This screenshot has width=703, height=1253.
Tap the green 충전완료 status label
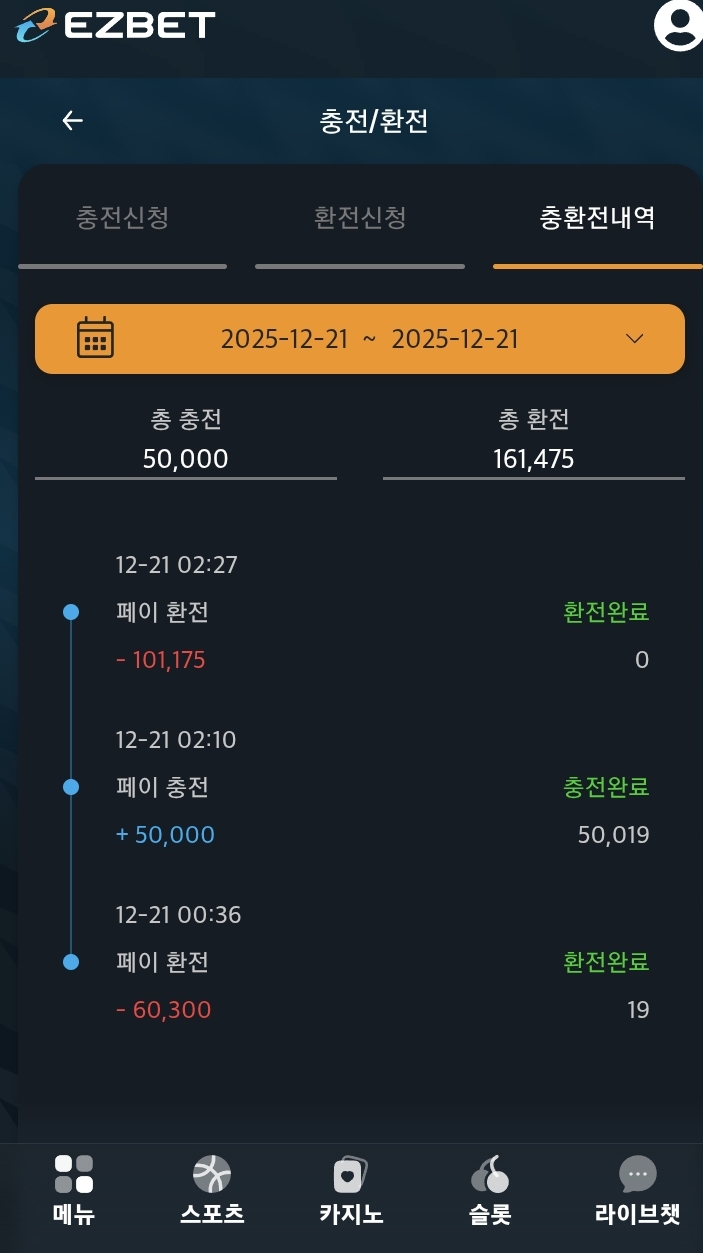click(x=606, y=787)
